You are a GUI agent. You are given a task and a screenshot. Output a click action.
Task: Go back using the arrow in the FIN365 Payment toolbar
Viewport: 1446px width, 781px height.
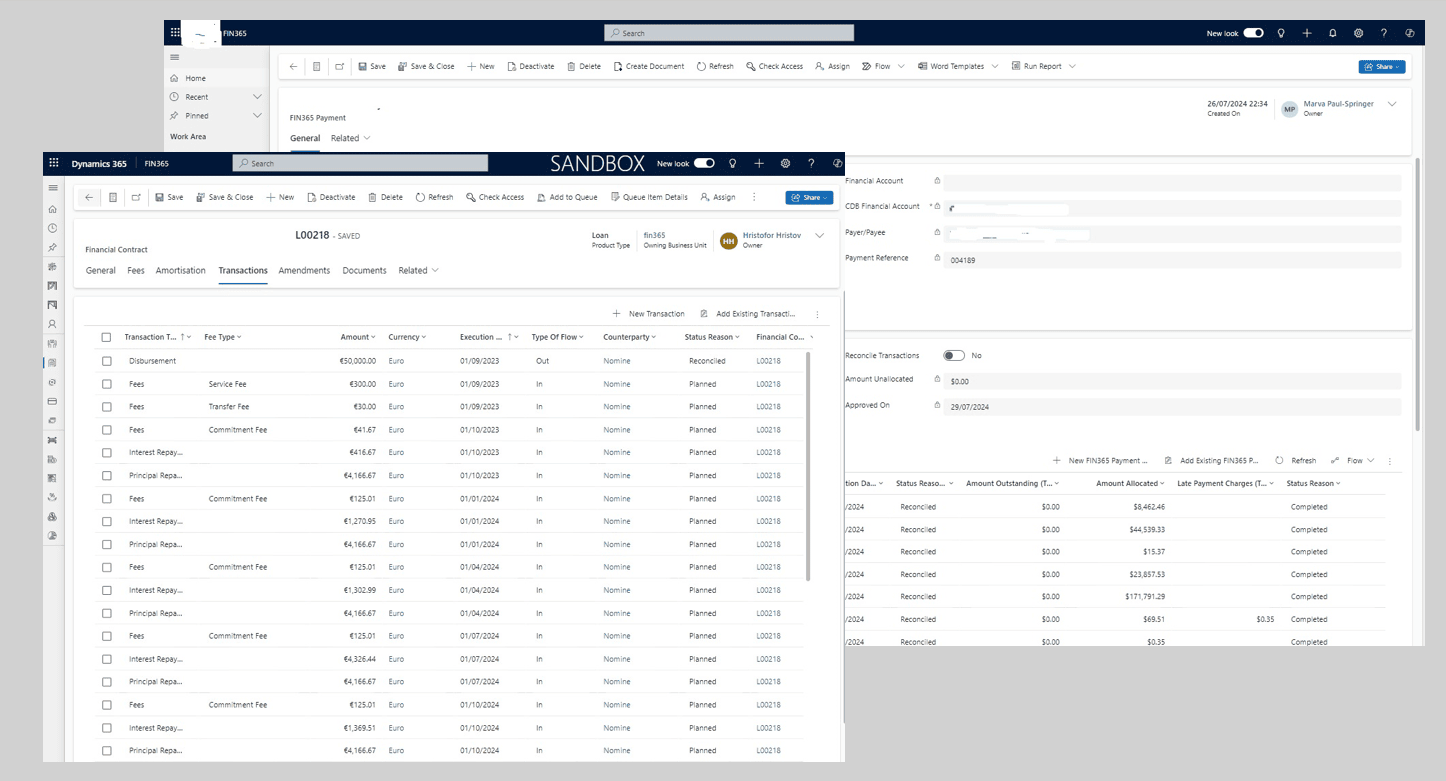[x=293, y=66]
